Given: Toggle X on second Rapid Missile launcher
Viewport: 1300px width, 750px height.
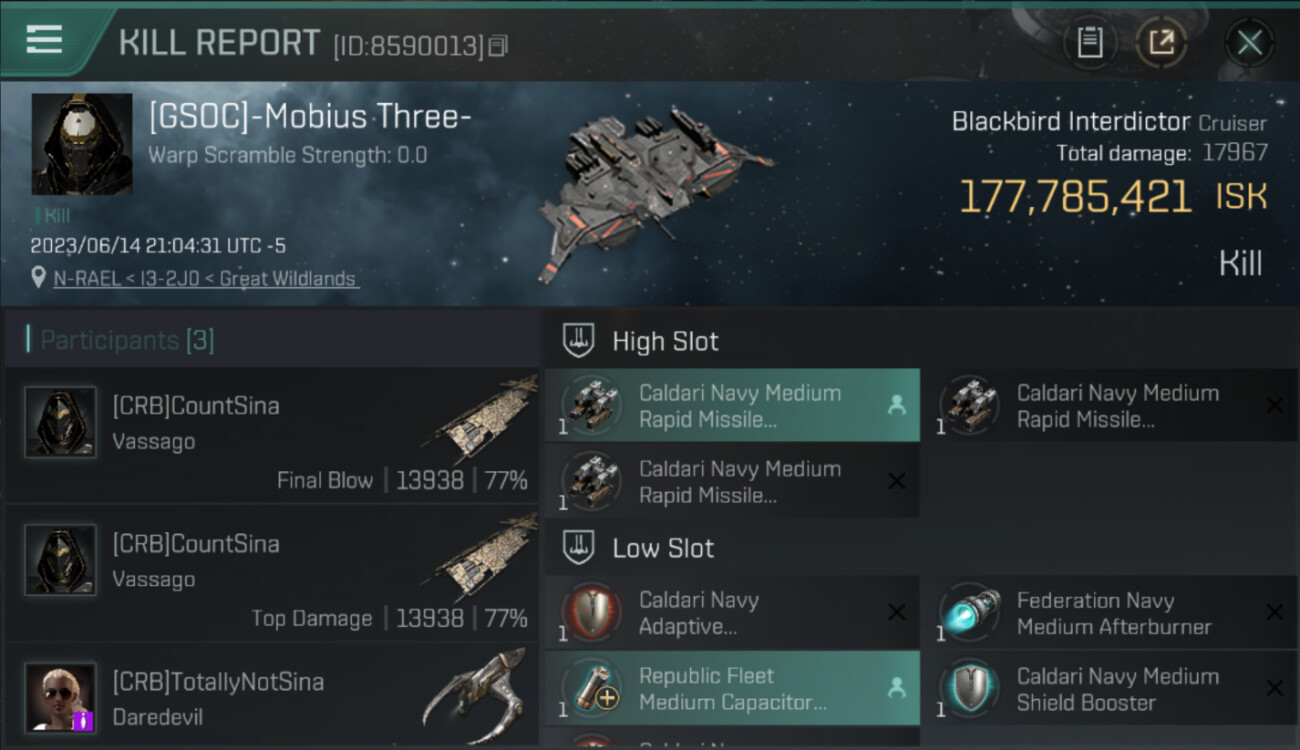Looking at the screenshot, I should (1274, 405).
